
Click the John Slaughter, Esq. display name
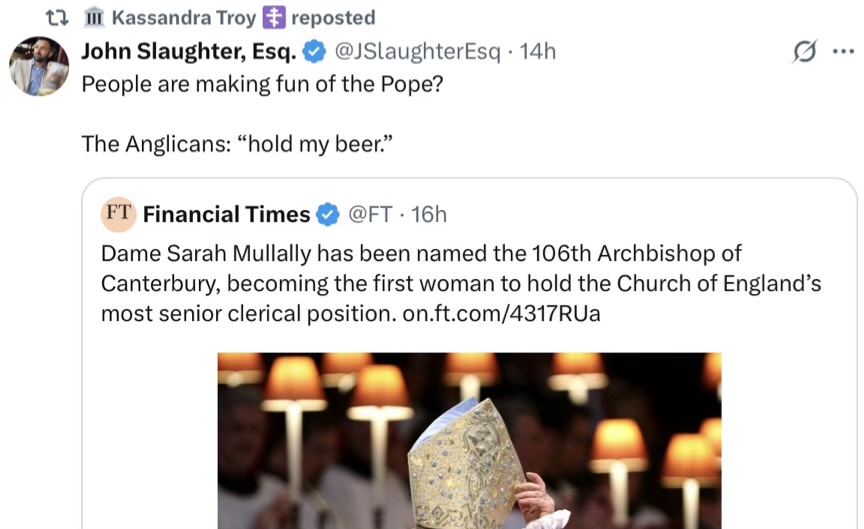tap(188, 51)
